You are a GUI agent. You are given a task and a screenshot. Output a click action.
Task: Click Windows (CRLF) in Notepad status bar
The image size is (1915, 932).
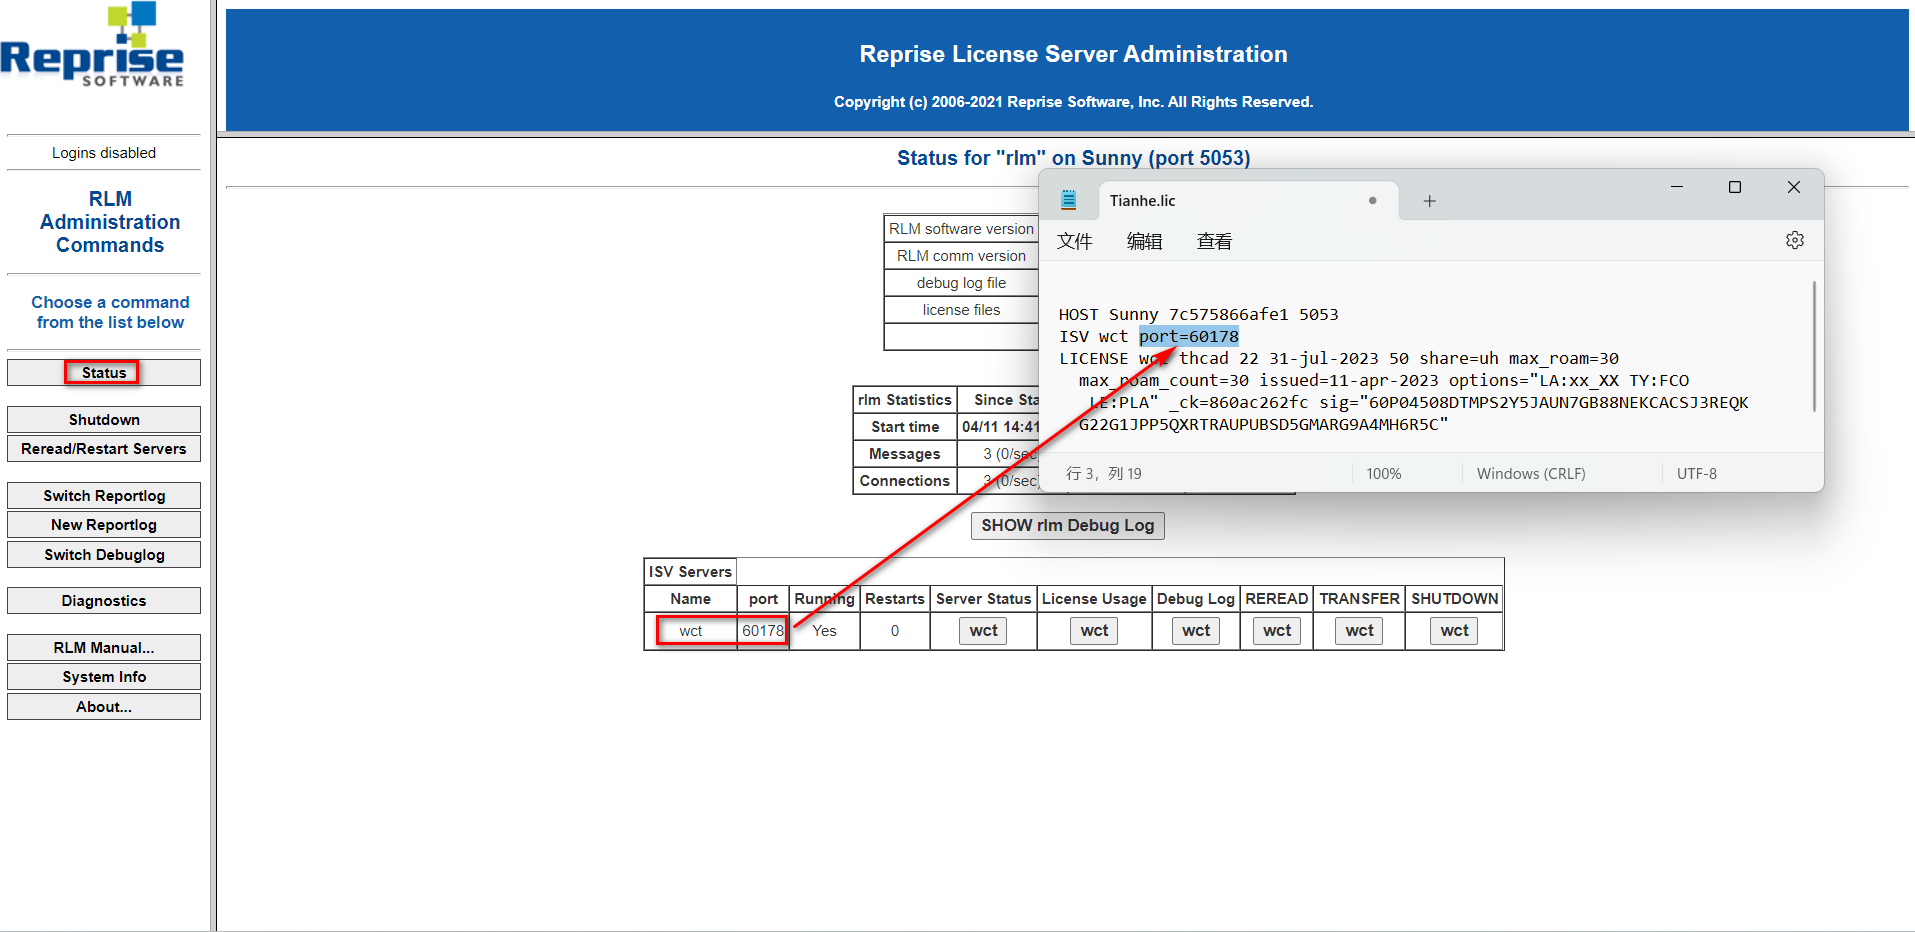click(x=1531, y=474)
